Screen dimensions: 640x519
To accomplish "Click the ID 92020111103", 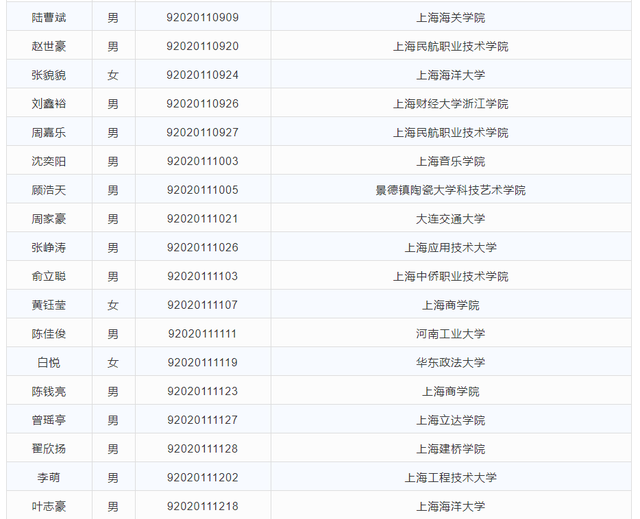I will [x=202, y=276].
